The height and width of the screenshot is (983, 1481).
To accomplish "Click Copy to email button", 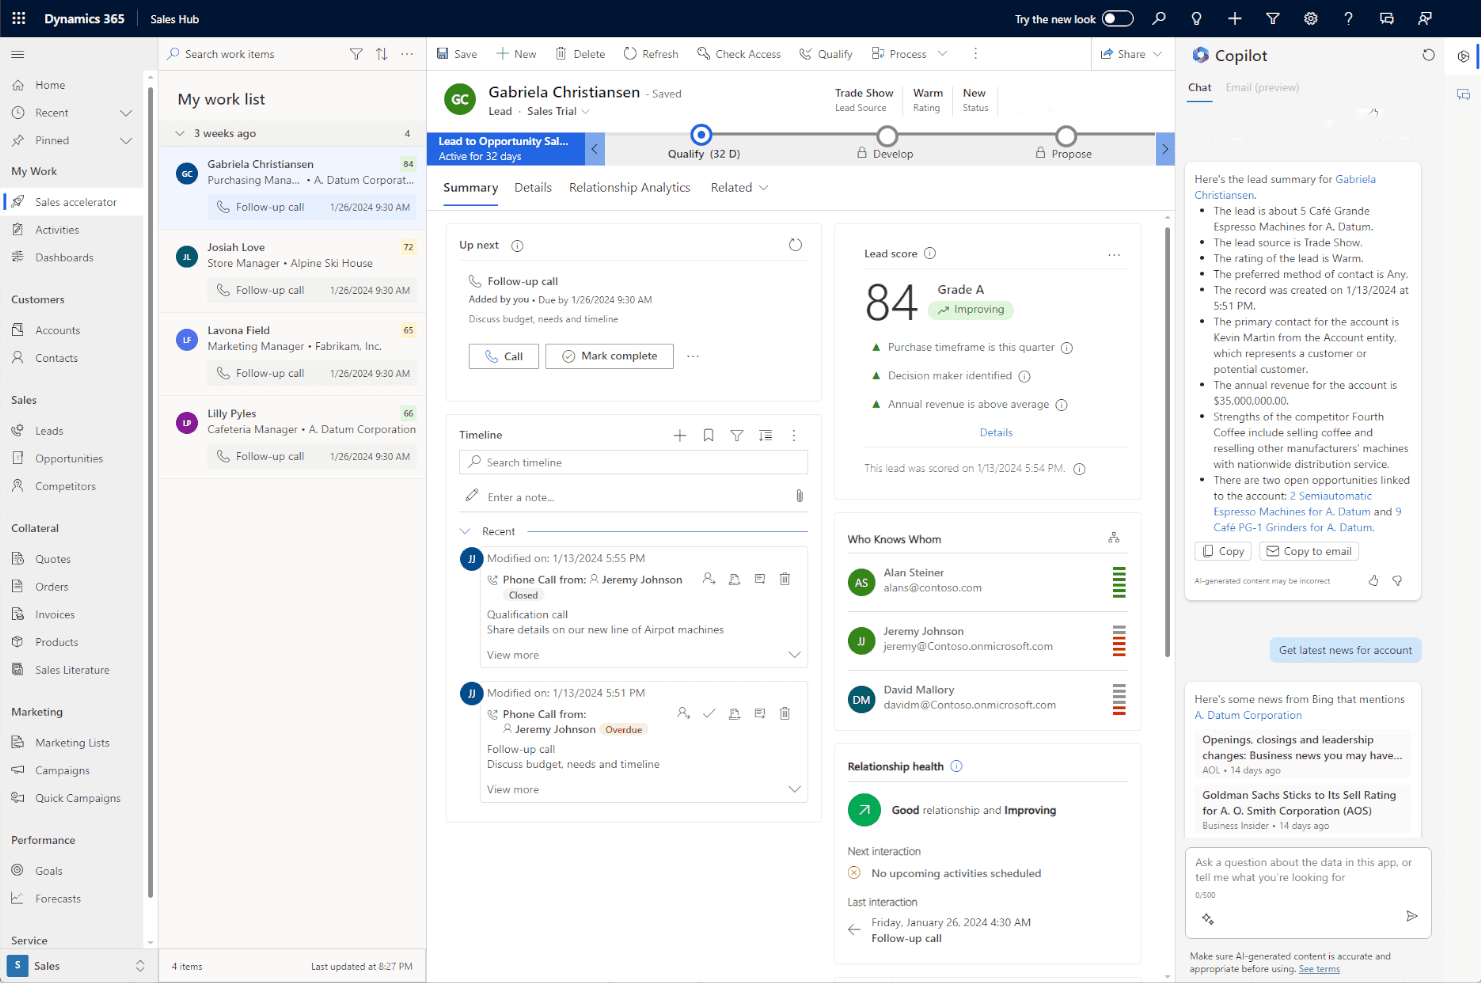I will (1309, 551).
